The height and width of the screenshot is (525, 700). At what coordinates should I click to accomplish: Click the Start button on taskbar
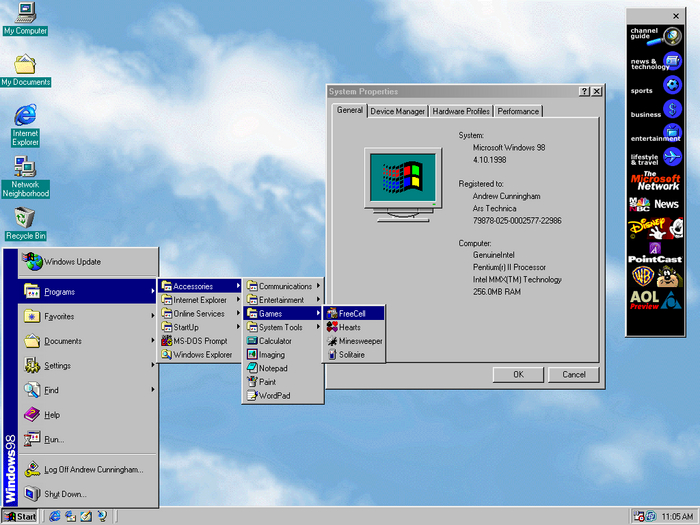point(20,516)
